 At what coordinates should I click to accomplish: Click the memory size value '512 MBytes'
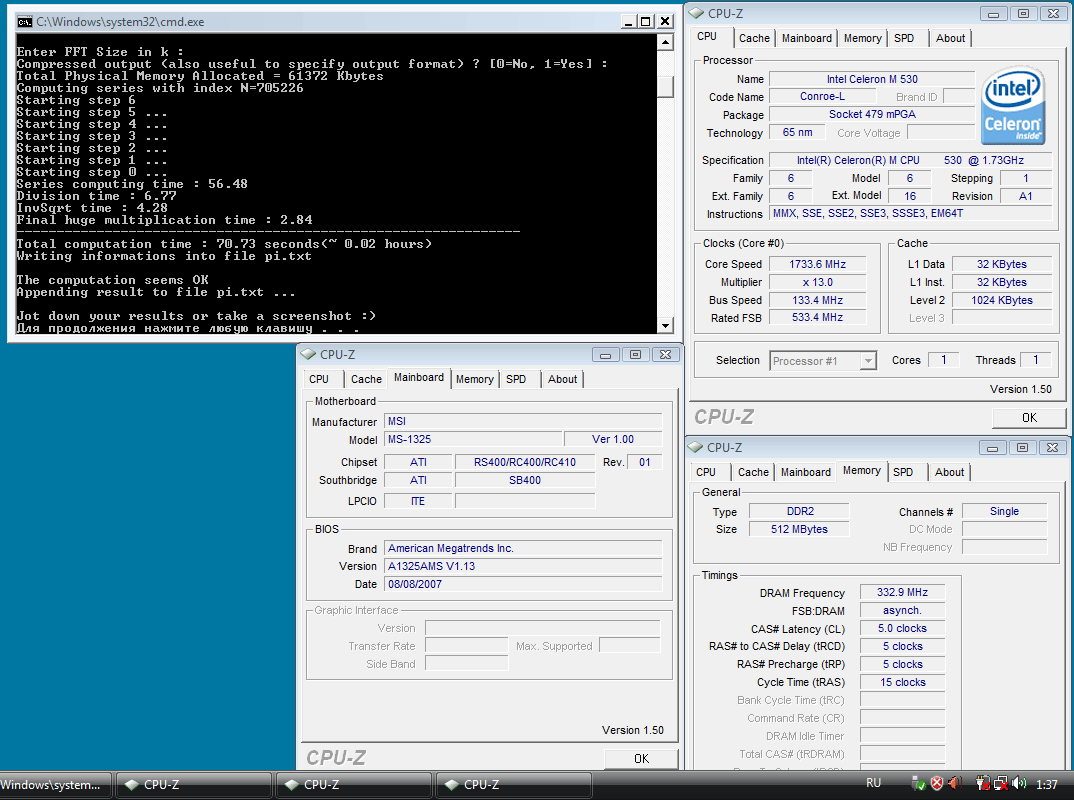coord(799,529)
